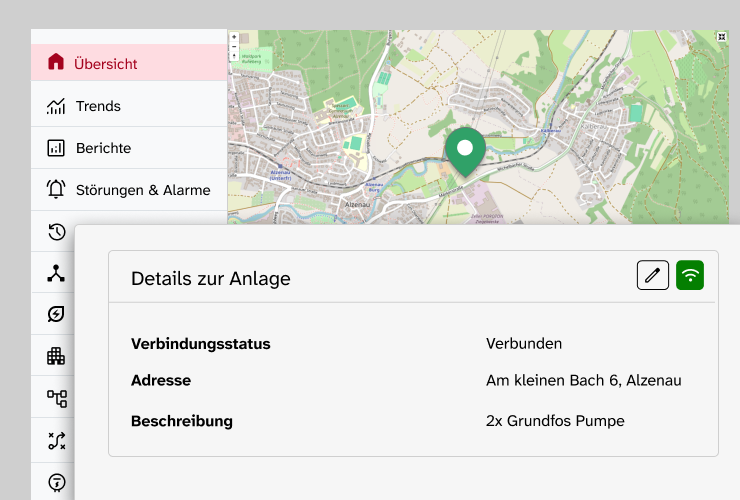The height and width of the screenshot is (500, 740).
Task: Click address Am kleinen Bach 6, Alzenau
Action: click(584, 381)
